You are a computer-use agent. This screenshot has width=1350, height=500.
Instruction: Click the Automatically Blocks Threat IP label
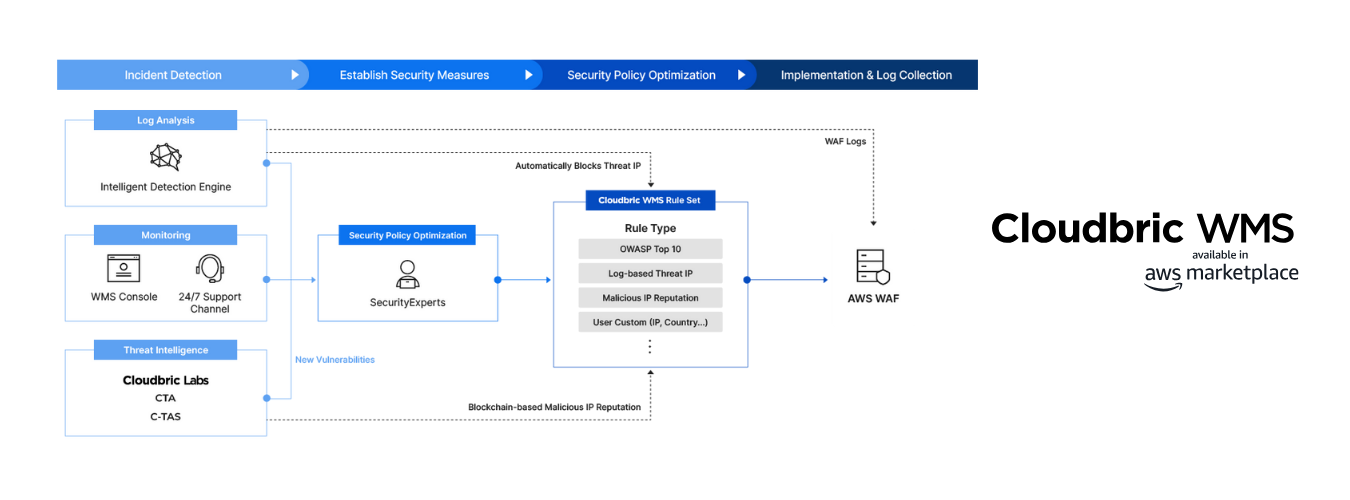click(578, 165)
